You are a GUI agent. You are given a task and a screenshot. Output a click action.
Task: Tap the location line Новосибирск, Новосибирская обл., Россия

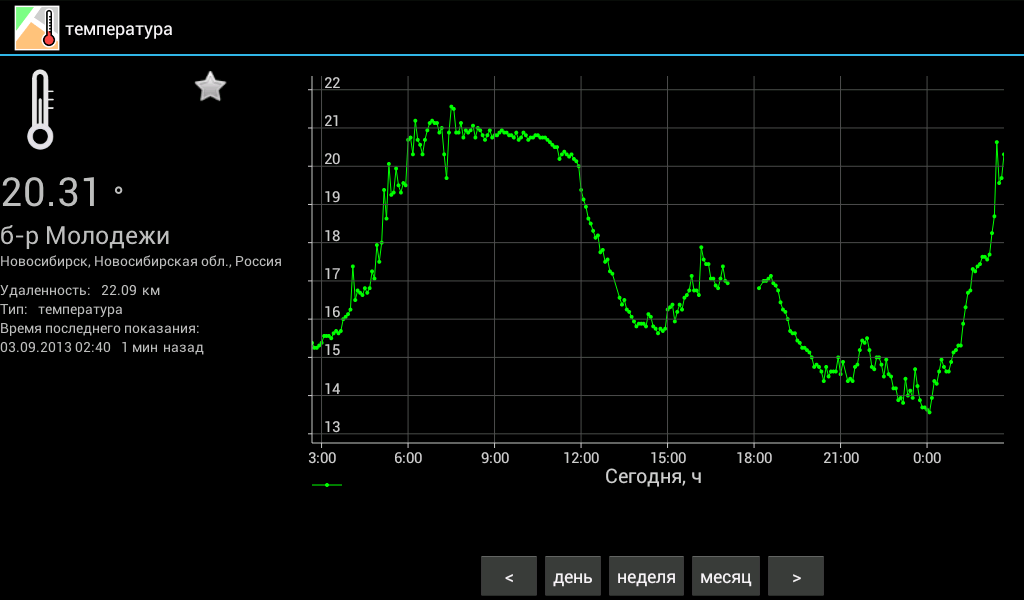click(141, 261)
